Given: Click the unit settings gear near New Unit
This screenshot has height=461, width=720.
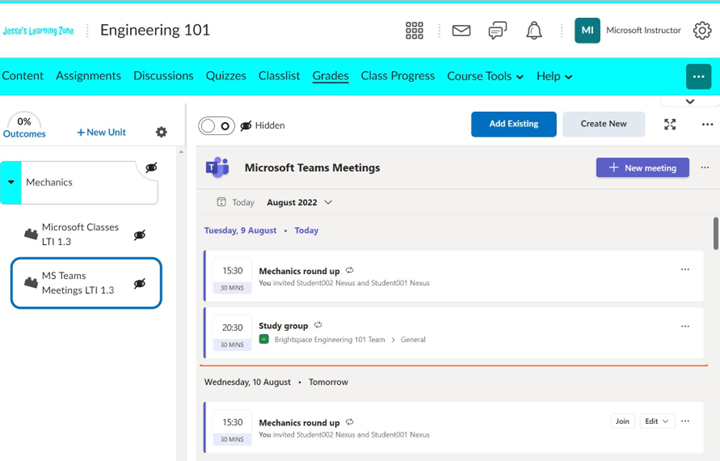Looking at the screenshot, I should tap(161, 132).
